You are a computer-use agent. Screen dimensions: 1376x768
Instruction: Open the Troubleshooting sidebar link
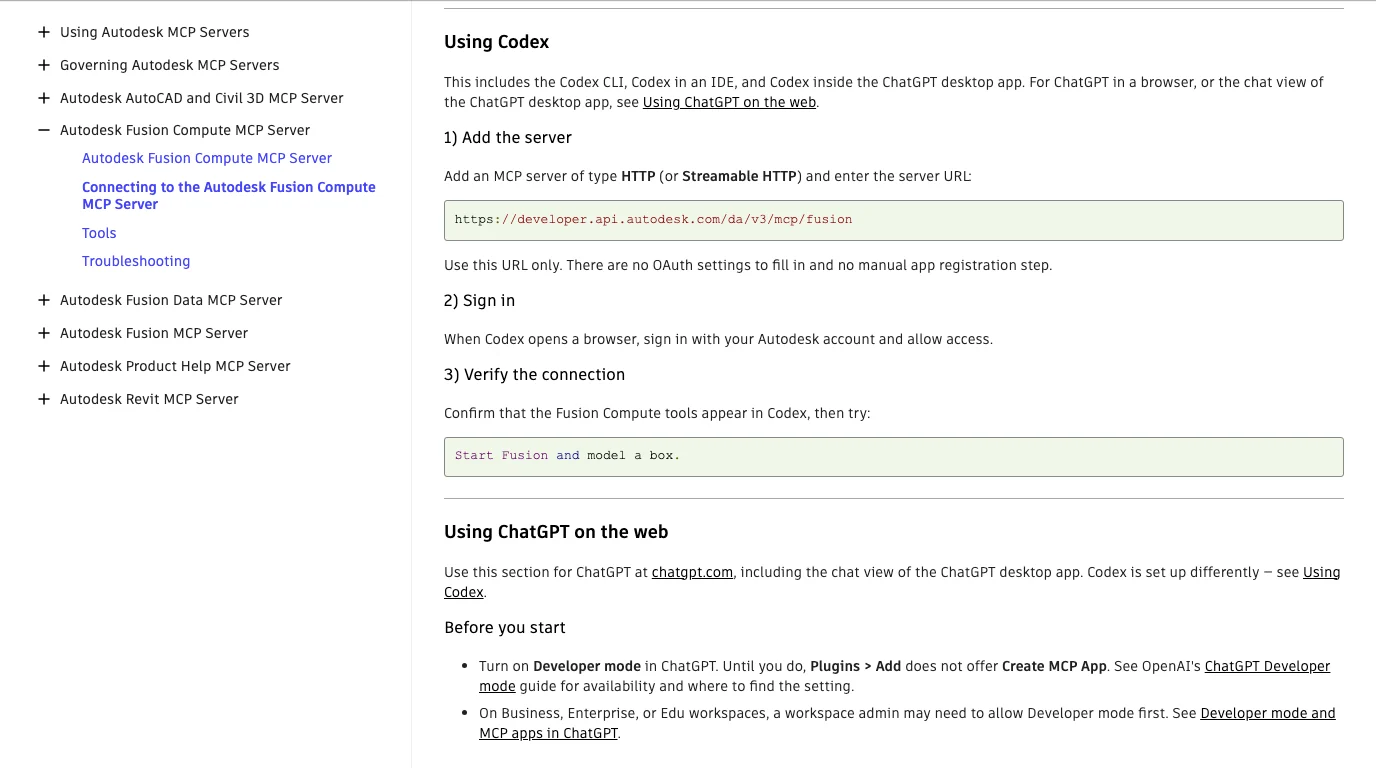click(136, 261)
